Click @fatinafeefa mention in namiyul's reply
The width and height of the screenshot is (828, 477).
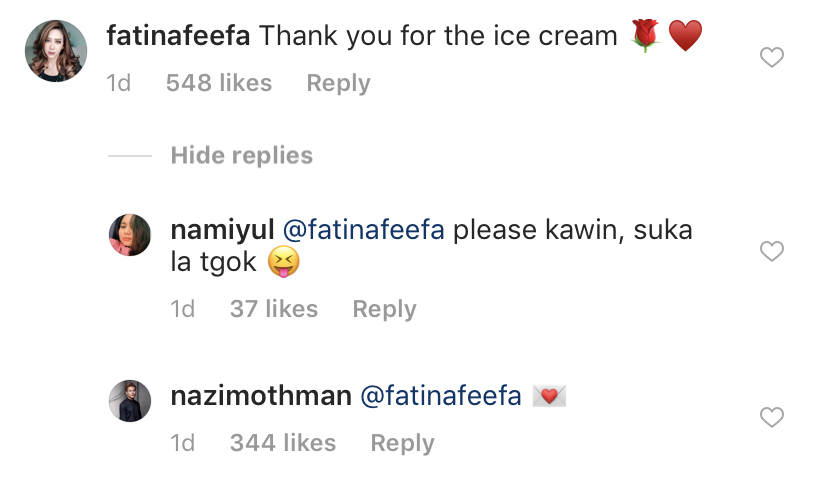tap(364, 231)
